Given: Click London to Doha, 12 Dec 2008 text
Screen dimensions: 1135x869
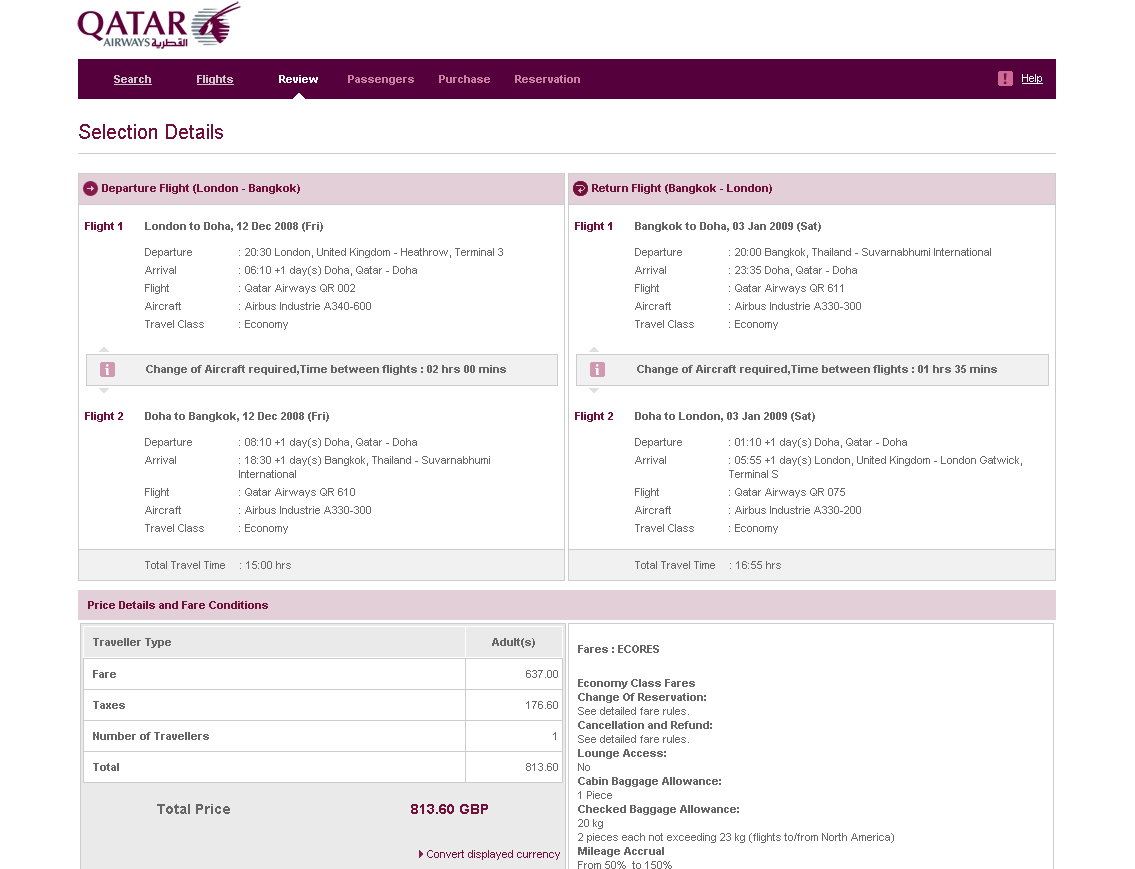Looking at the screenshot, I should pyautogui.click(x=234, y=226).
